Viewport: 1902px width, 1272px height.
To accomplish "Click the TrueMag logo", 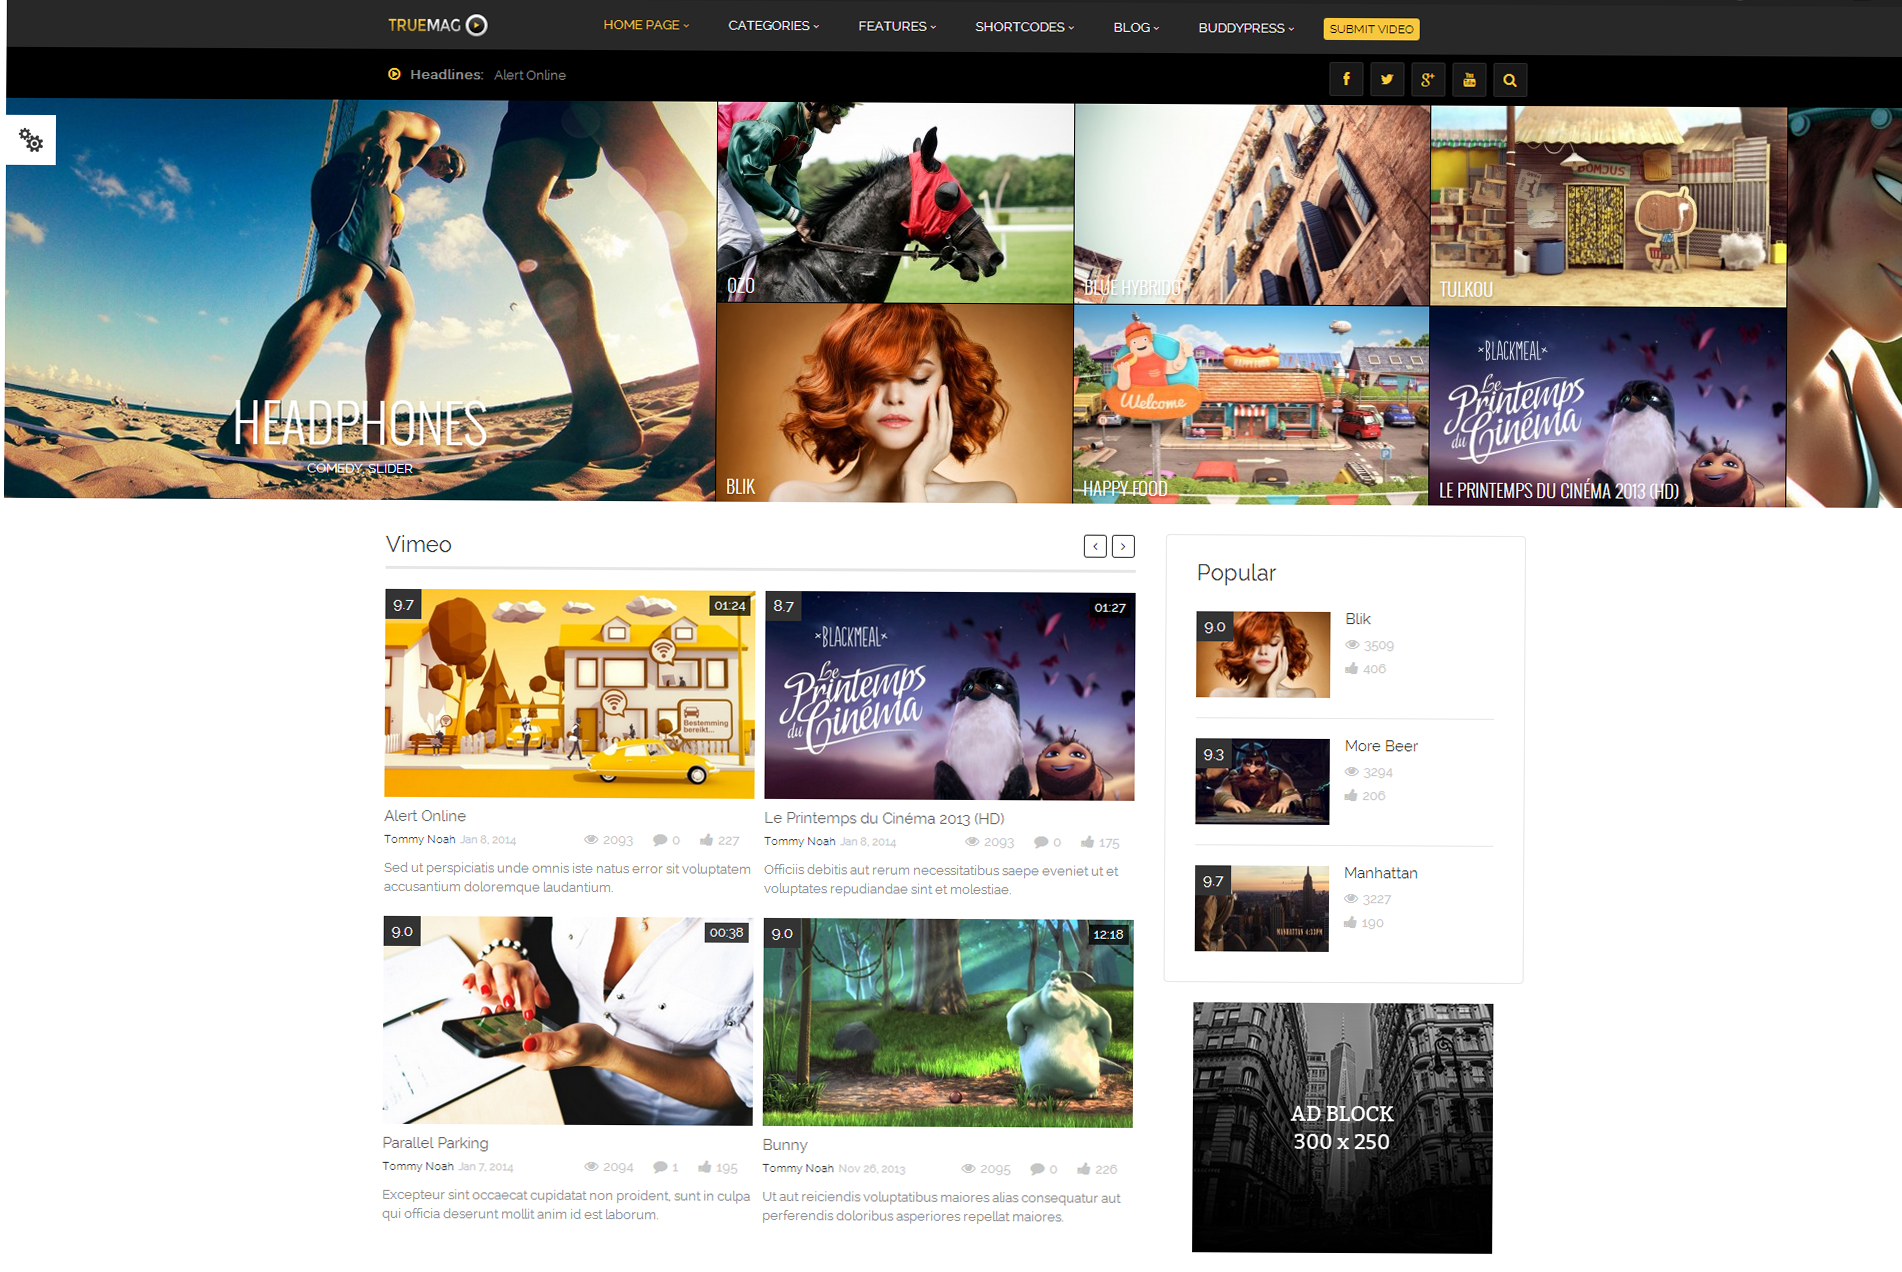I will (x=437, y=25).
